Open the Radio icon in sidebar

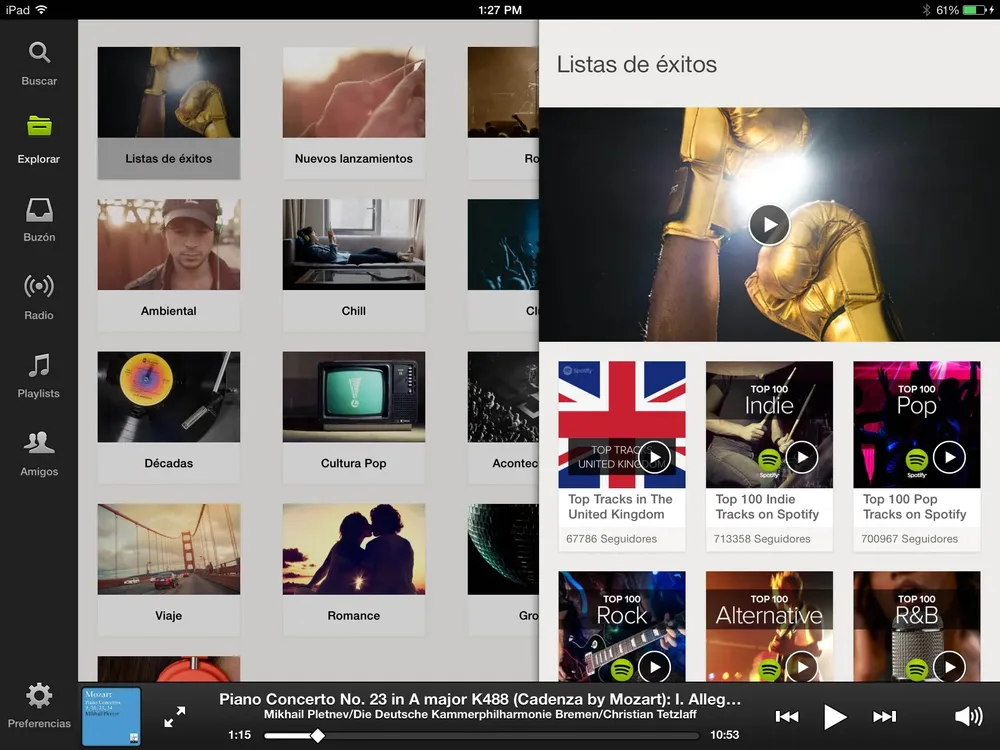[39, 287]
